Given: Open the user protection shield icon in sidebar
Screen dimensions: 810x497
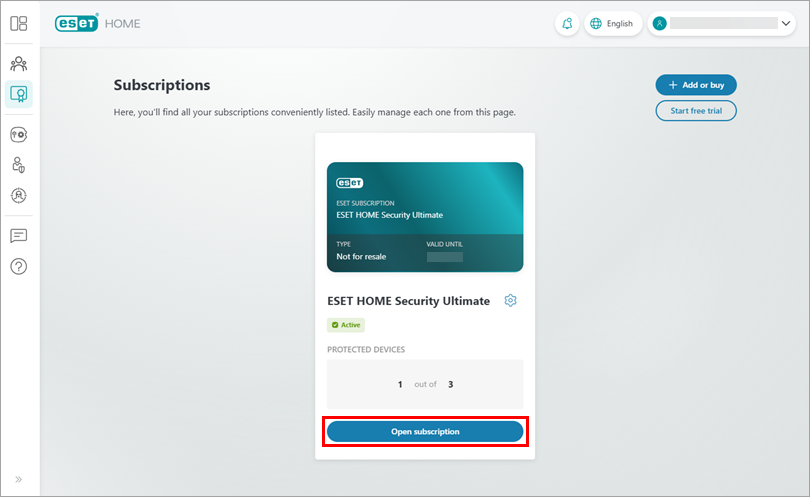Looking at the screenshot, I should tap(19, 165).
